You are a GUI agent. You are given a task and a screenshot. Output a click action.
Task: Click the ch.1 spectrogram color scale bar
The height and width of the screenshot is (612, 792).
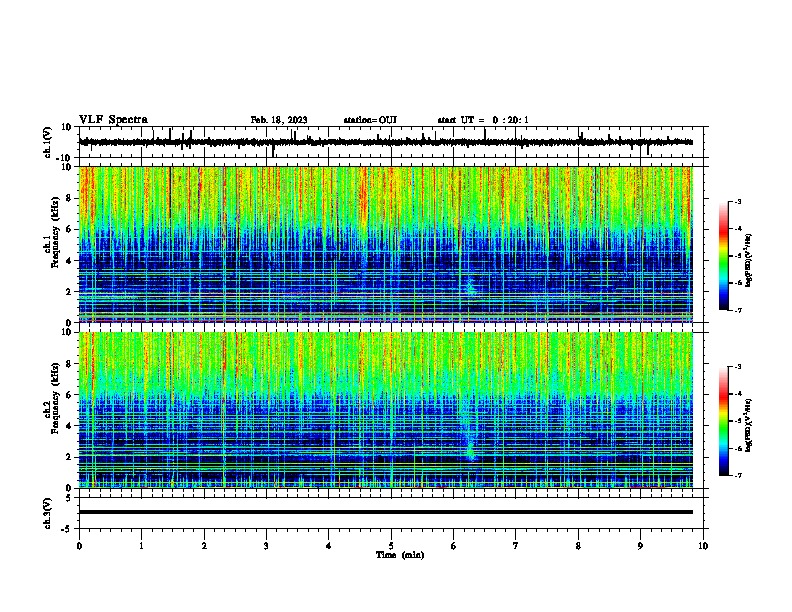(x=723, y=256)
